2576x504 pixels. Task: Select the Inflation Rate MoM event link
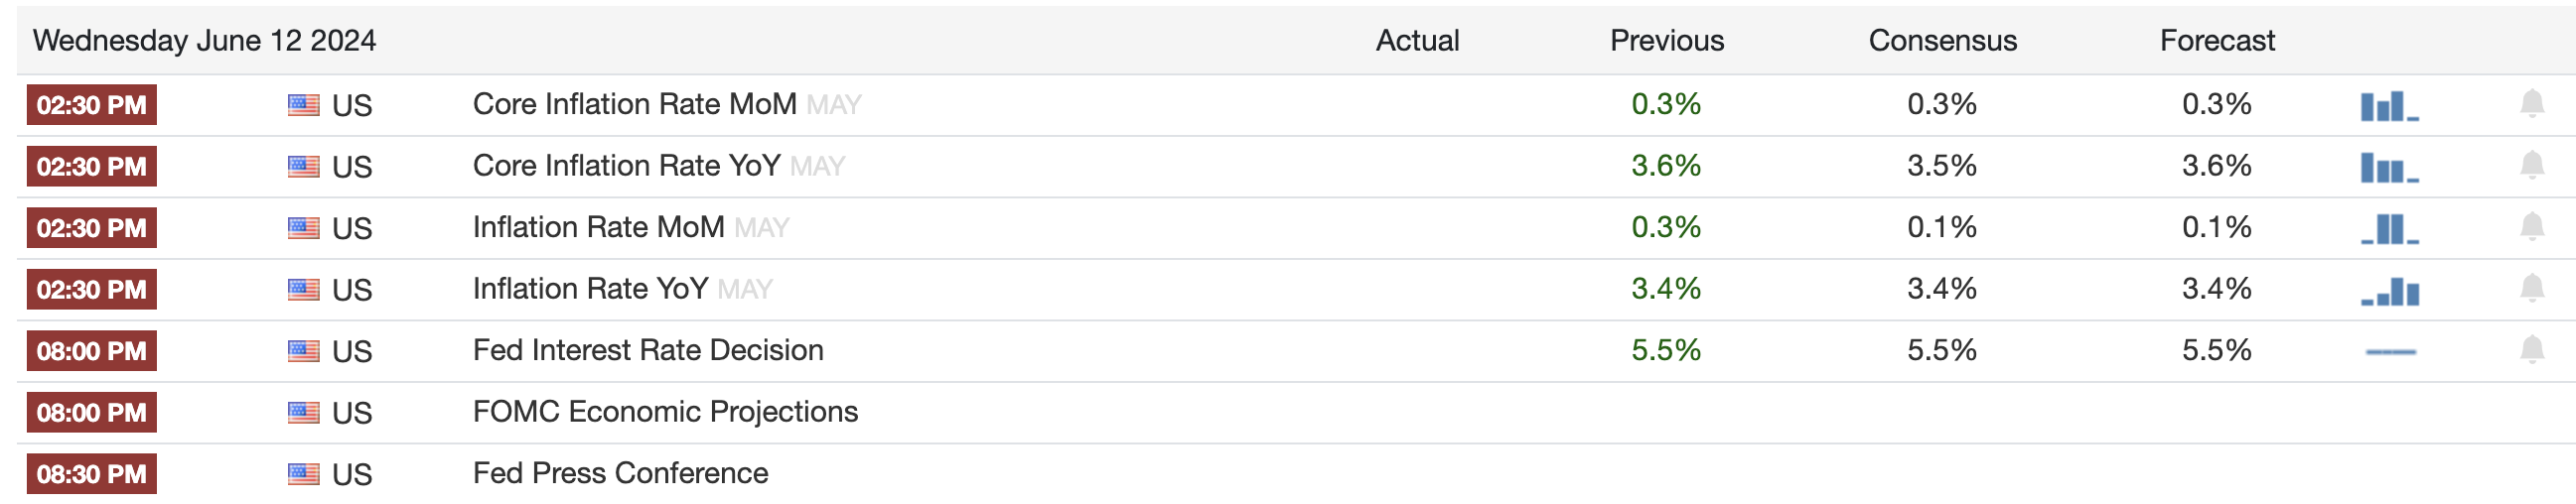pos(598,227)
